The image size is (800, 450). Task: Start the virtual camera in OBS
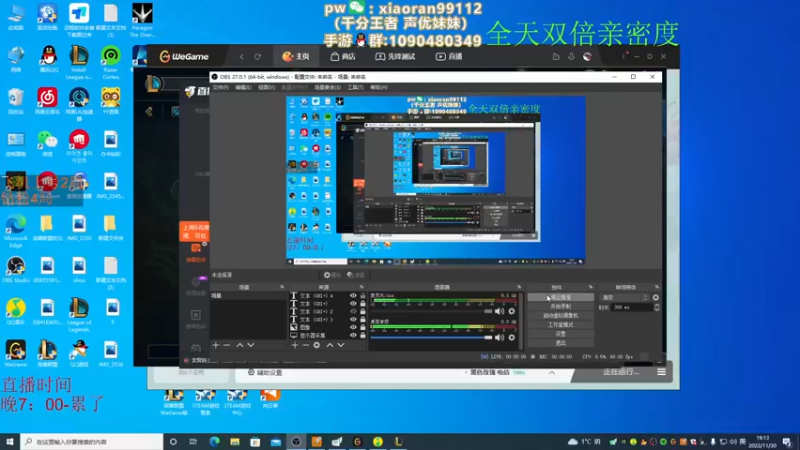click(x=561, y=316)
